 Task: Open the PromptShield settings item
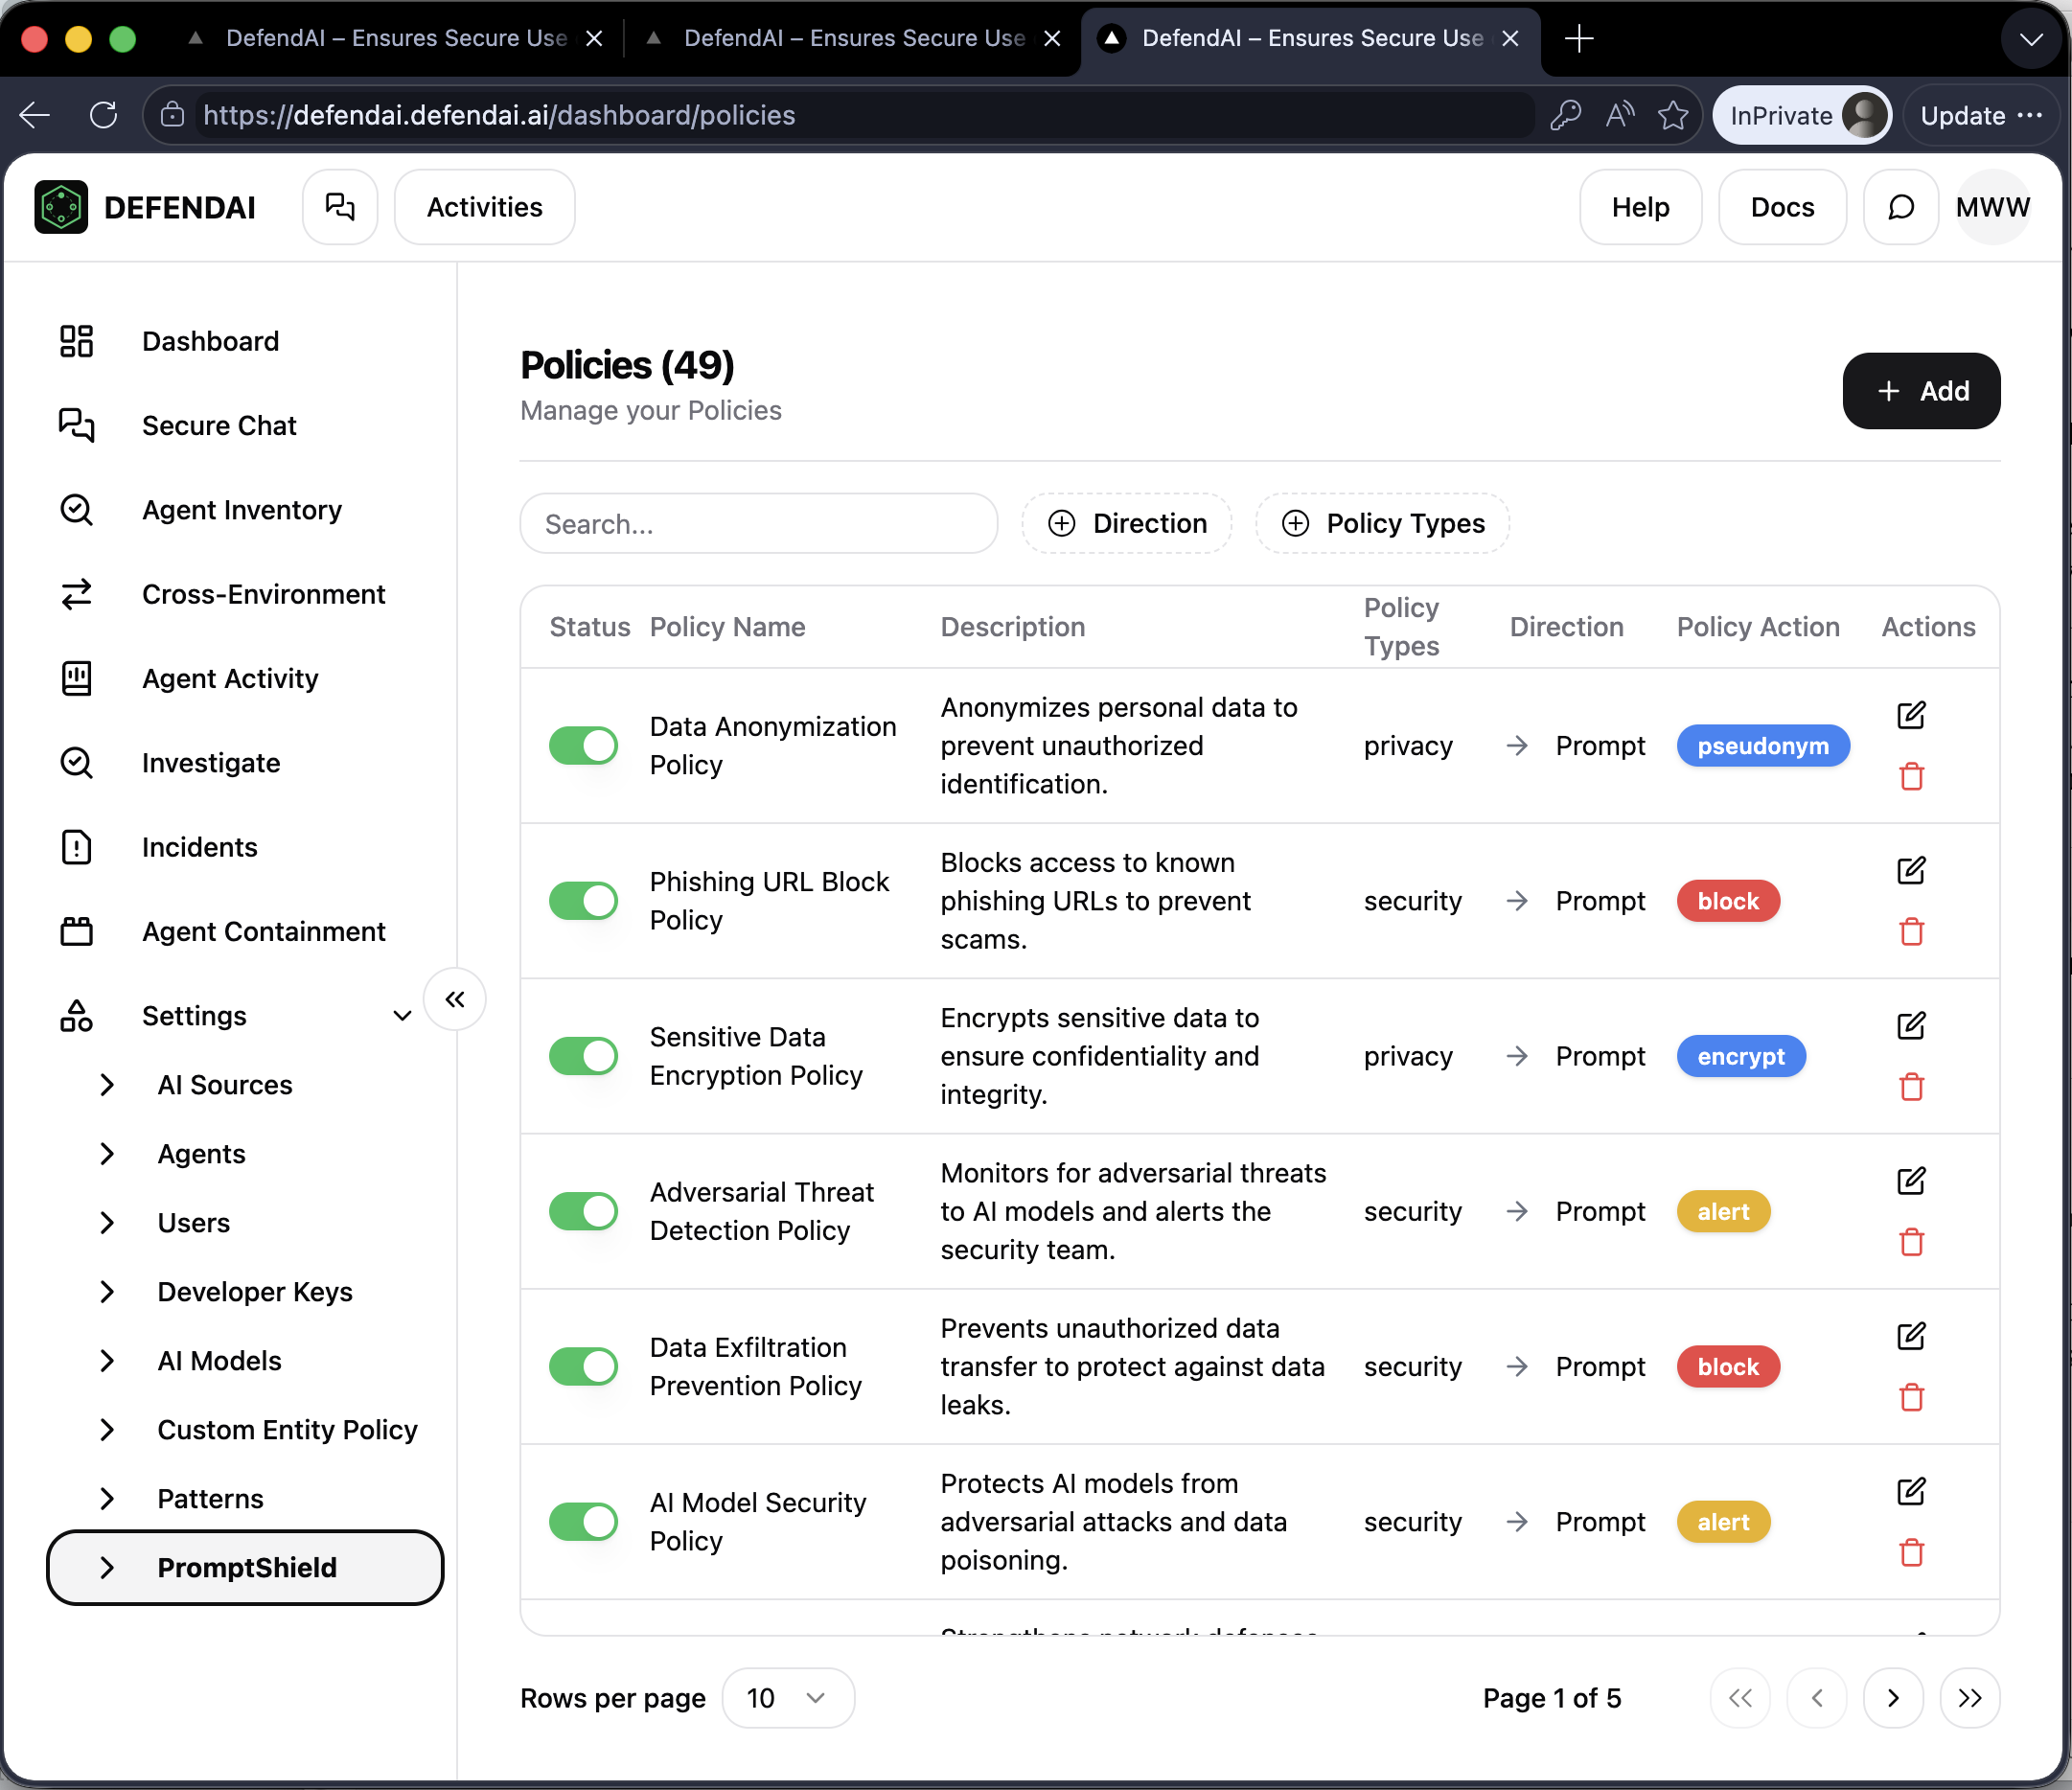click(x=245, y=1567)
